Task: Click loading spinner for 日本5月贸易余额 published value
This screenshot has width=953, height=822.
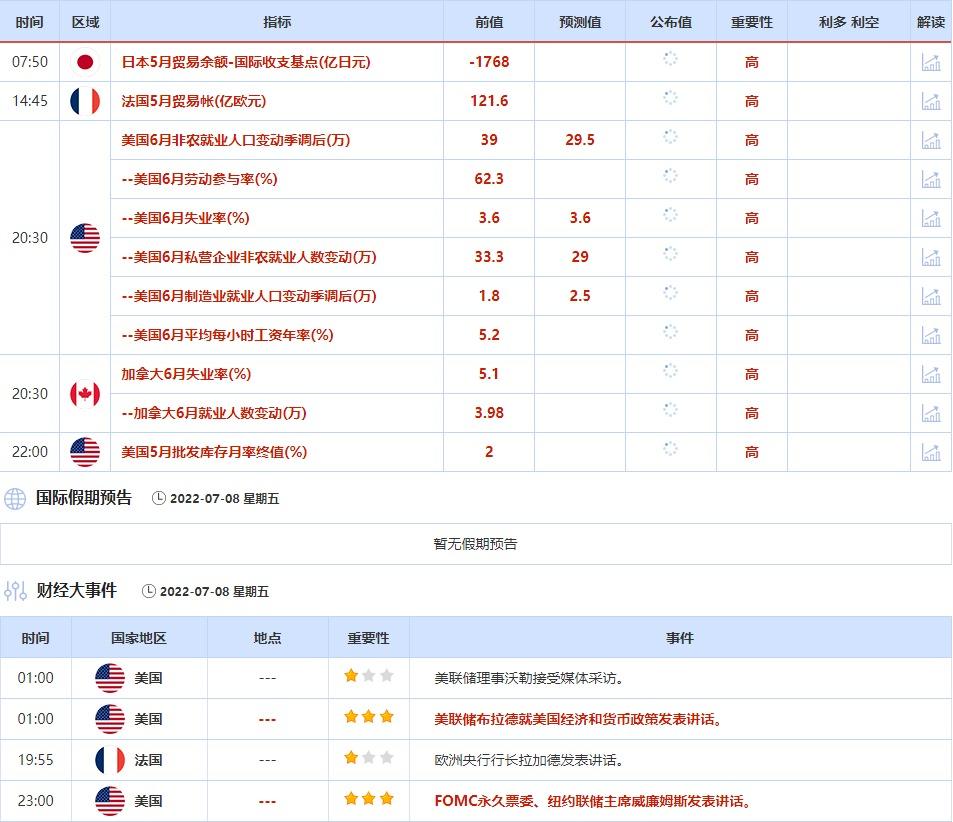Action: pyautogui.click(x=670, y=59)
